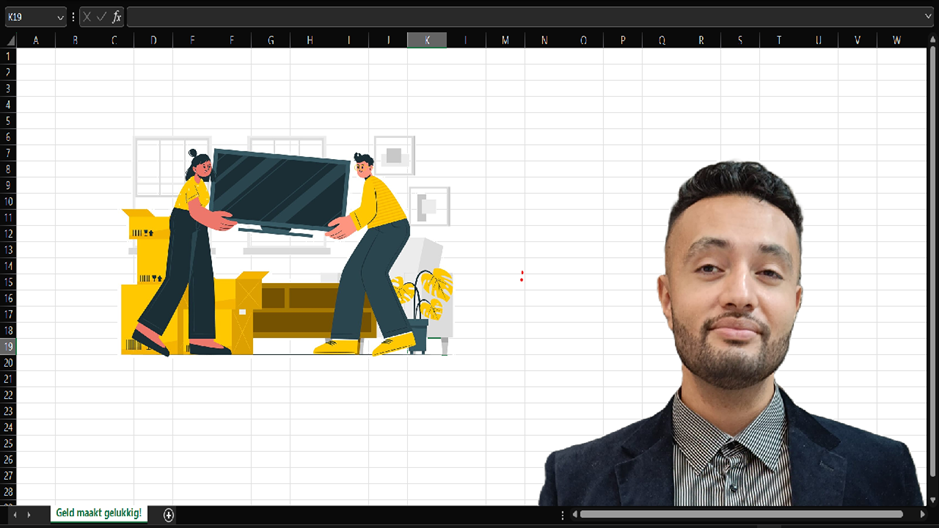Viewport: 939px width, 528px height.
Task: Add a new sheet with the plus icon
Action: click(x=169, y=515)
